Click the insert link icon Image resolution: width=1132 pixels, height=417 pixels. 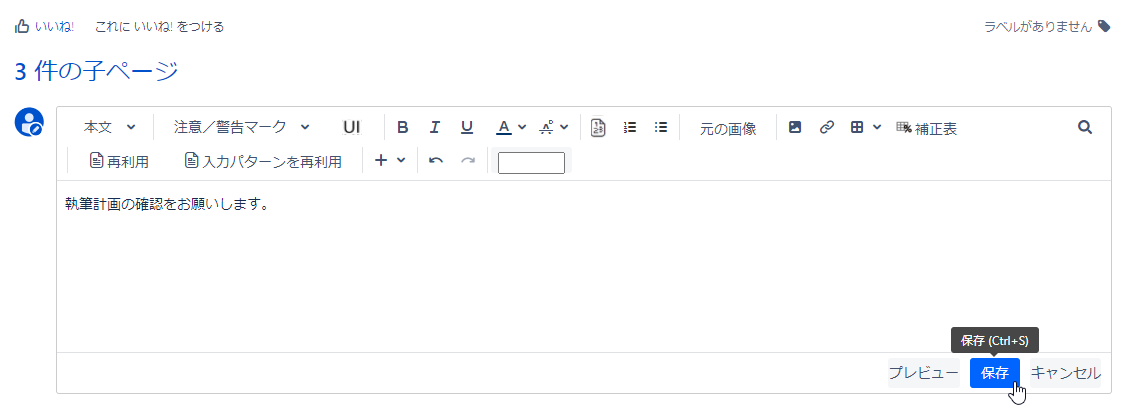tap(827, 128)
